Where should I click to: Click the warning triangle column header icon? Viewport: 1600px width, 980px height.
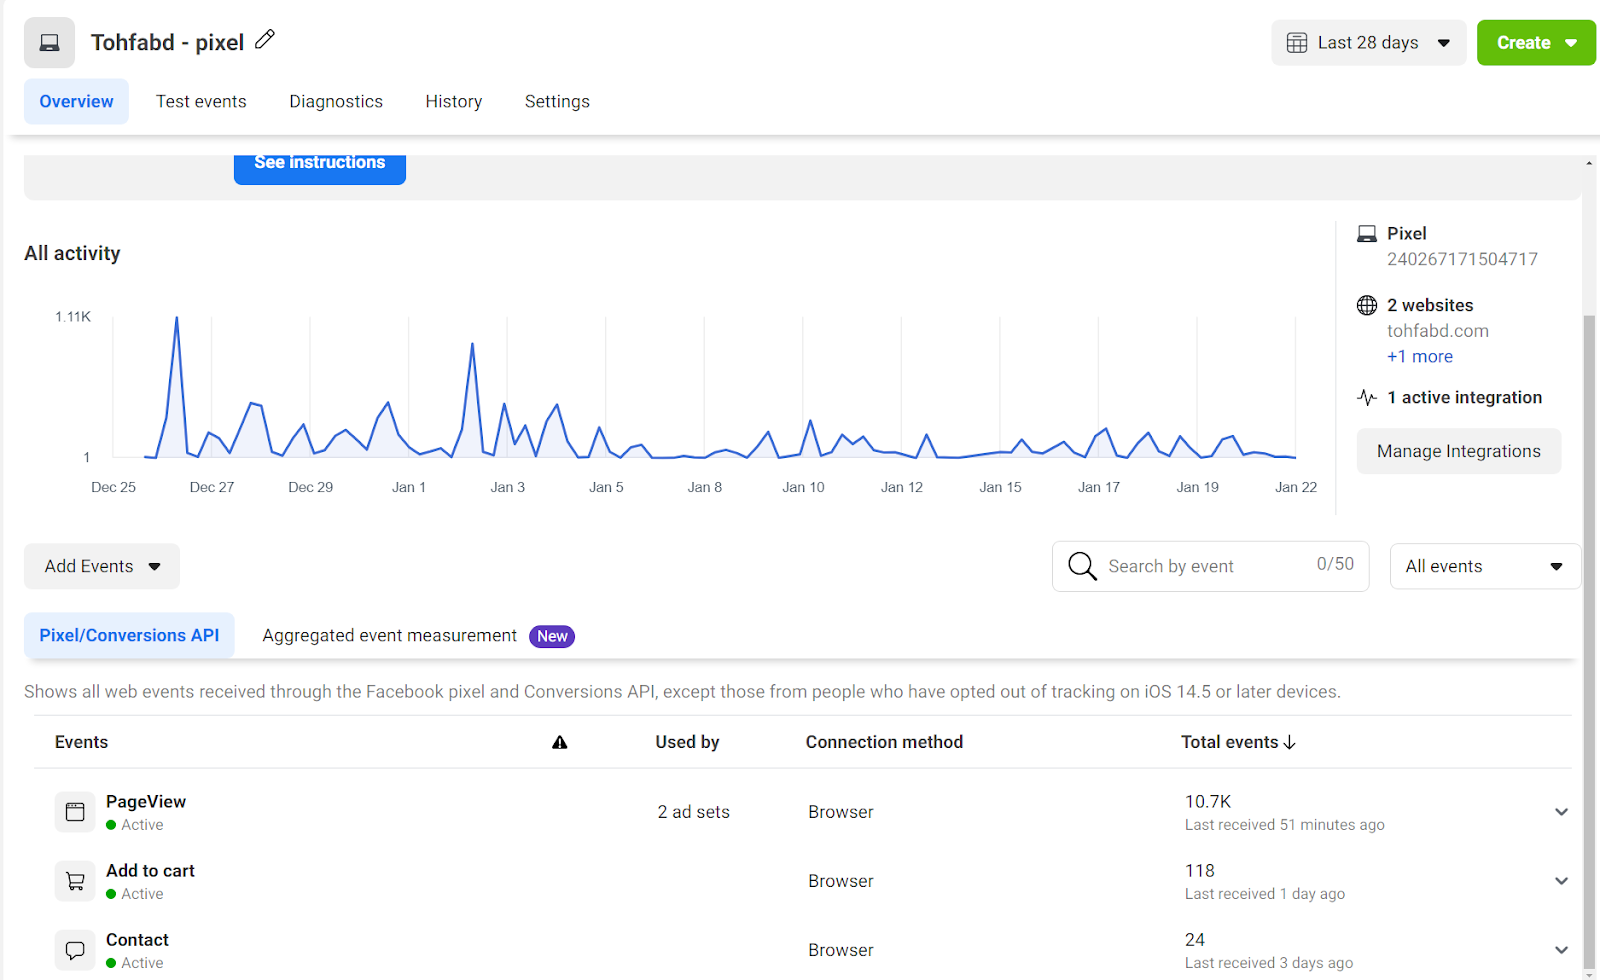tap(560, 742)
